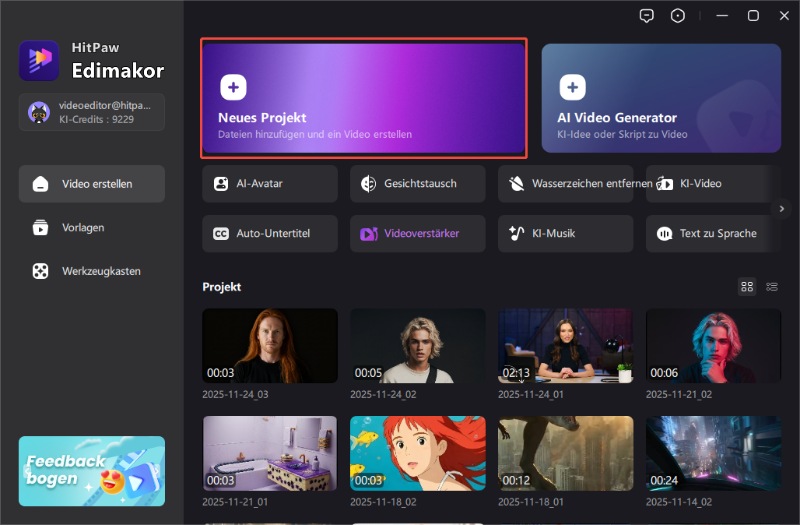800x525 pixels.
Task: Open the account info box showing KI-Credits
Action: click(x=91, y=112)
